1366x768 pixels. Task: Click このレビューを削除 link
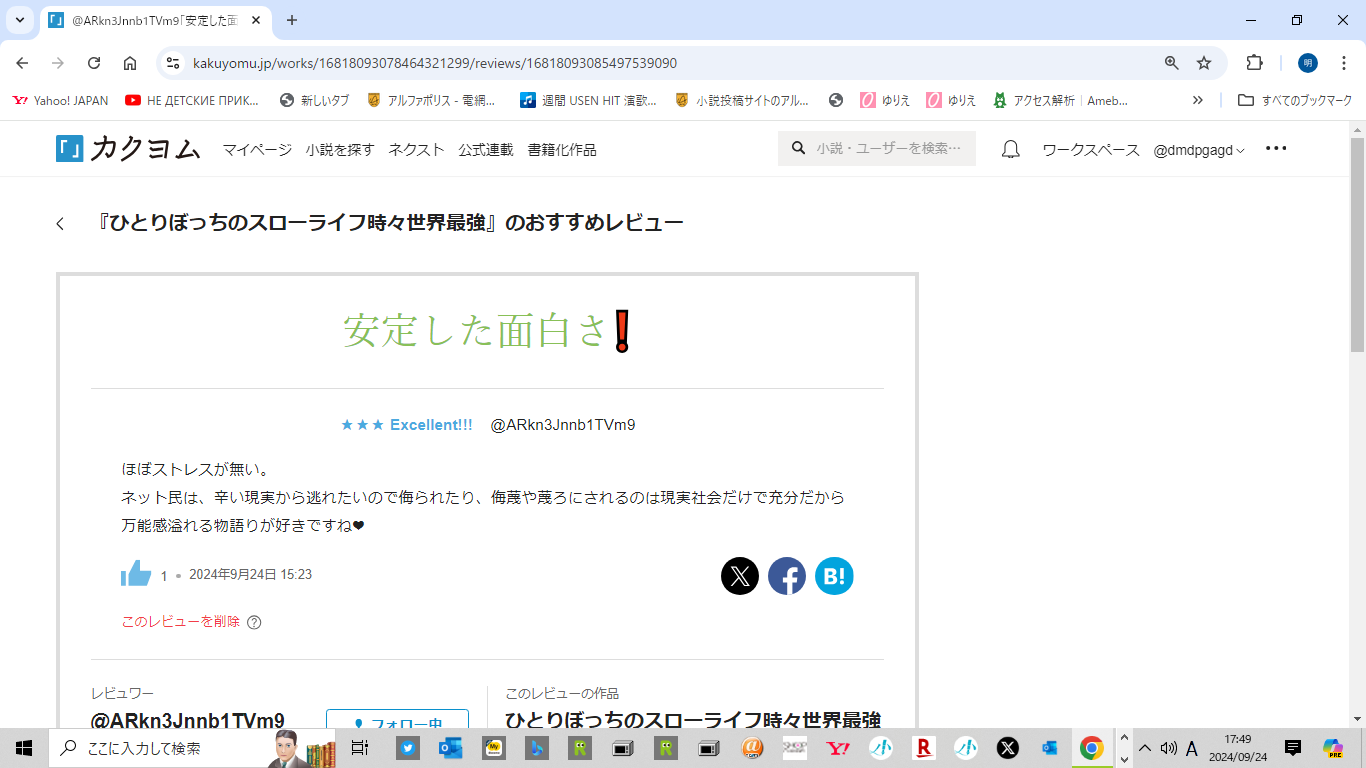point(181,621)
